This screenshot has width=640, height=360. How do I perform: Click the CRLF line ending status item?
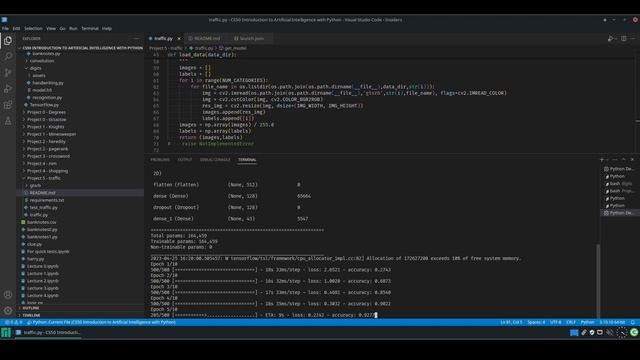[x=571, y=322]
